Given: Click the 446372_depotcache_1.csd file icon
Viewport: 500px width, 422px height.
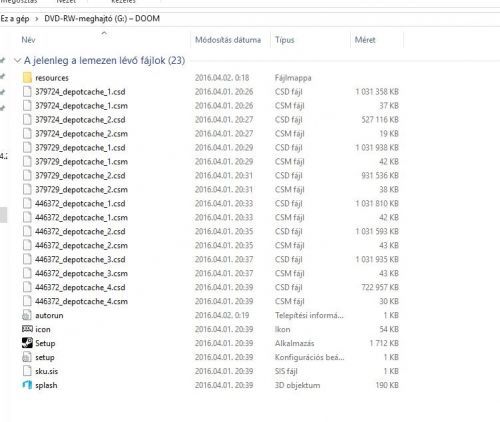Looking at the screenshot, I should (27, 204).
